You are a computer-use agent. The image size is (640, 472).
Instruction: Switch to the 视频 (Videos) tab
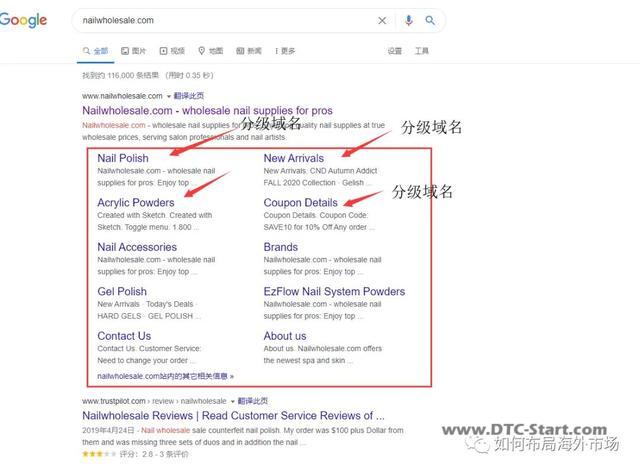point(172,51)
